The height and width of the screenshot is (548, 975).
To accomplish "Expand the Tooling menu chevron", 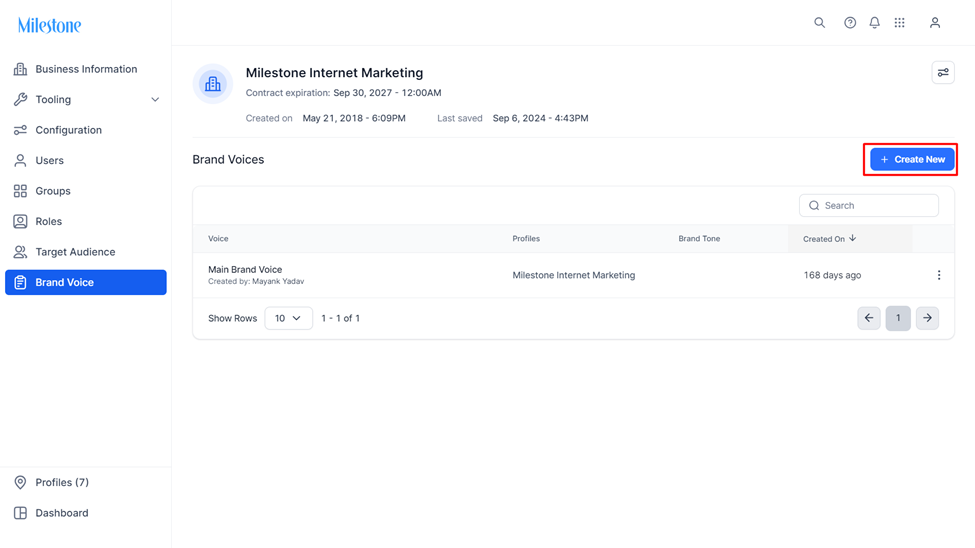I will tap(155, 100).
